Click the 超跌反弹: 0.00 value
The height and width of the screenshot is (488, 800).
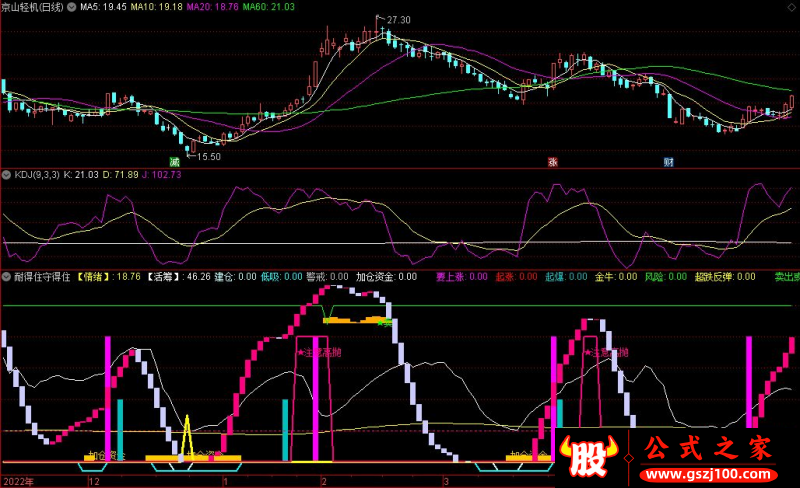725,277
